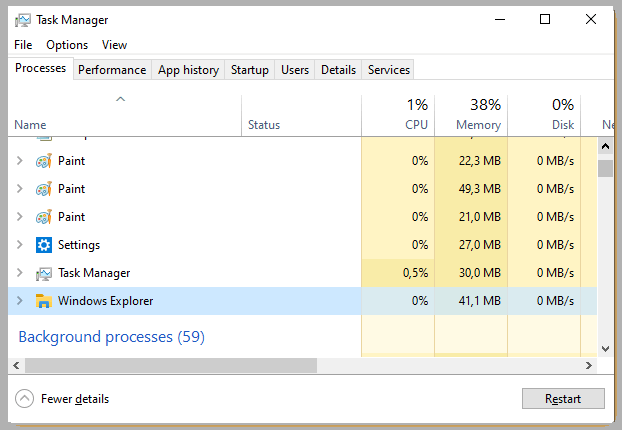Viewport: 622px width, 430px height.
Task: Click the Windows Explorer folder icon
Action: pyautogui.click(x=44, y=301)
